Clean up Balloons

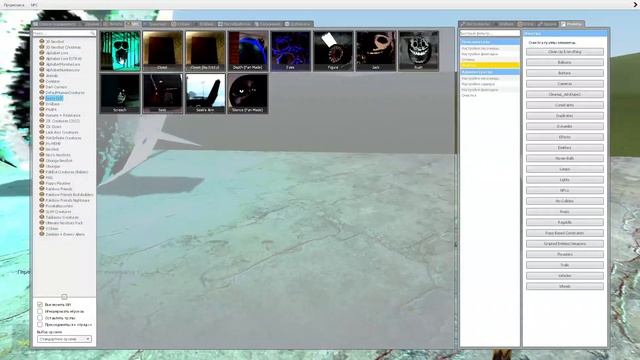(564, 62)
